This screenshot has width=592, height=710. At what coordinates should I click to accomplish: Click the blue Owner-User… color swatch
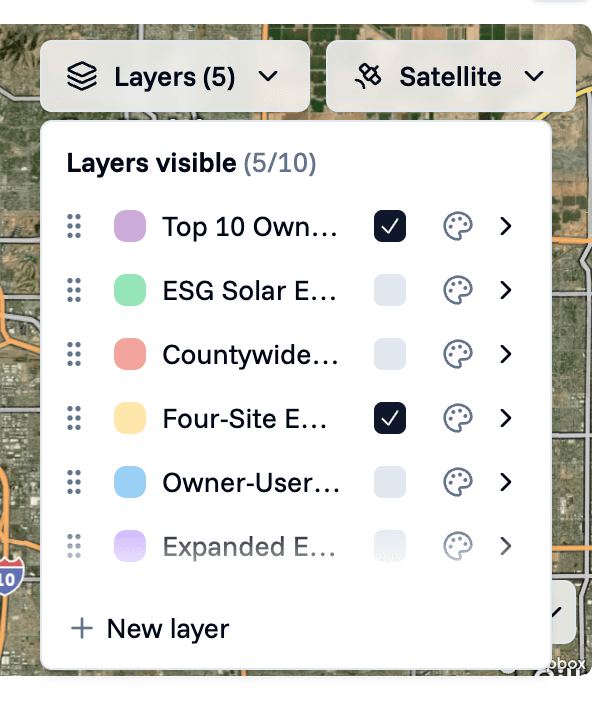click(130, 482)
